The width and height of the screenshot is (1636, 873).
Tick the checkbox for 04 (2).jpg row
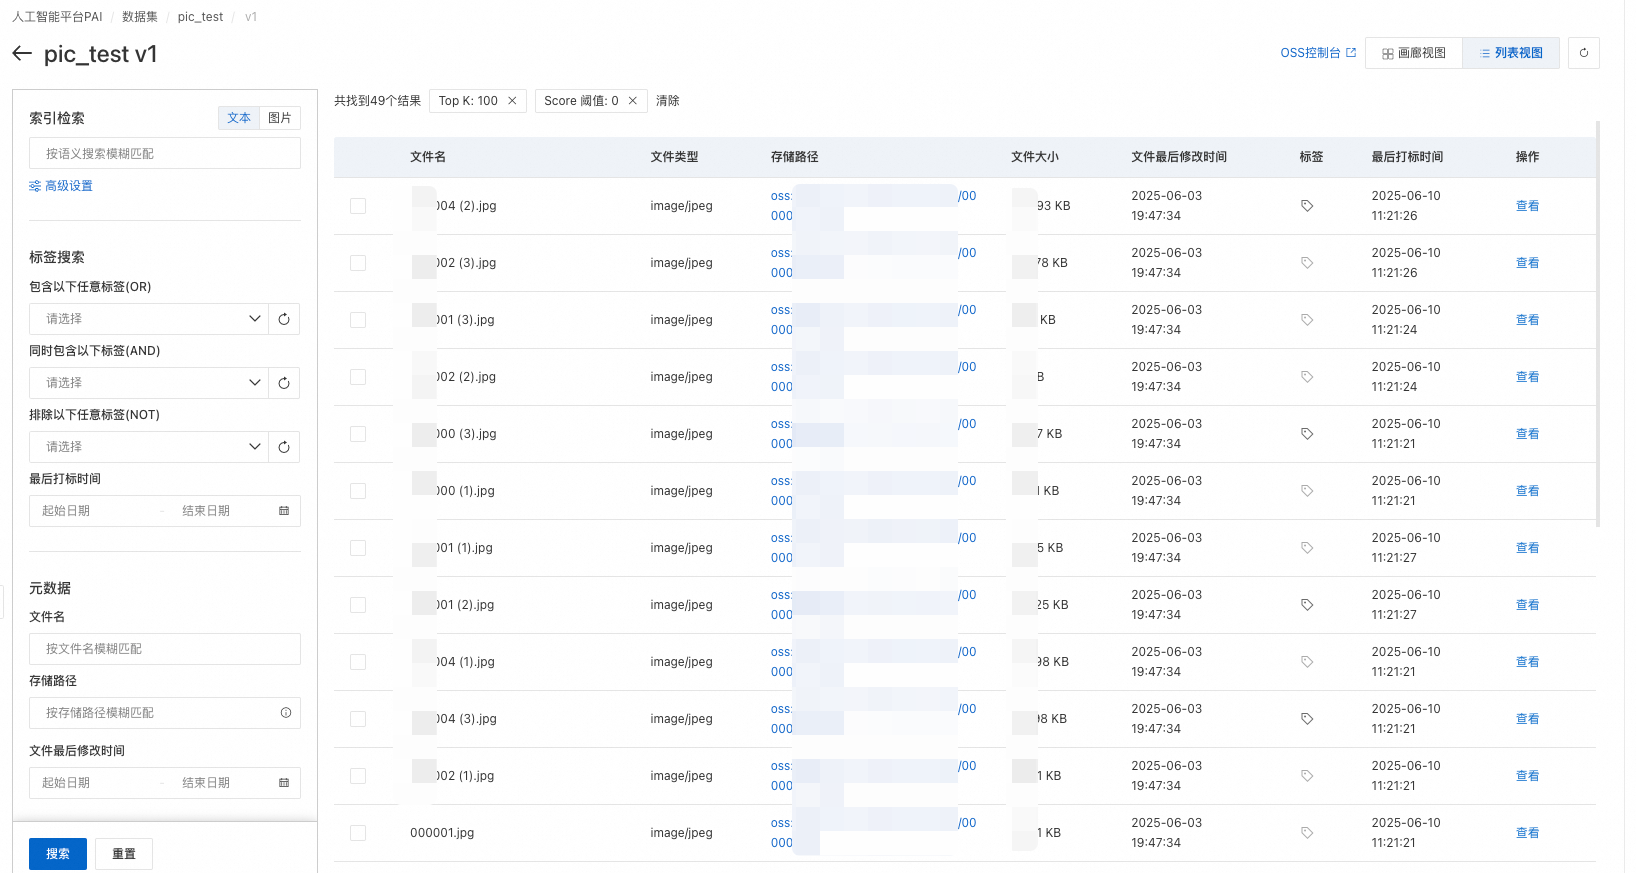(x=358, y=206)
